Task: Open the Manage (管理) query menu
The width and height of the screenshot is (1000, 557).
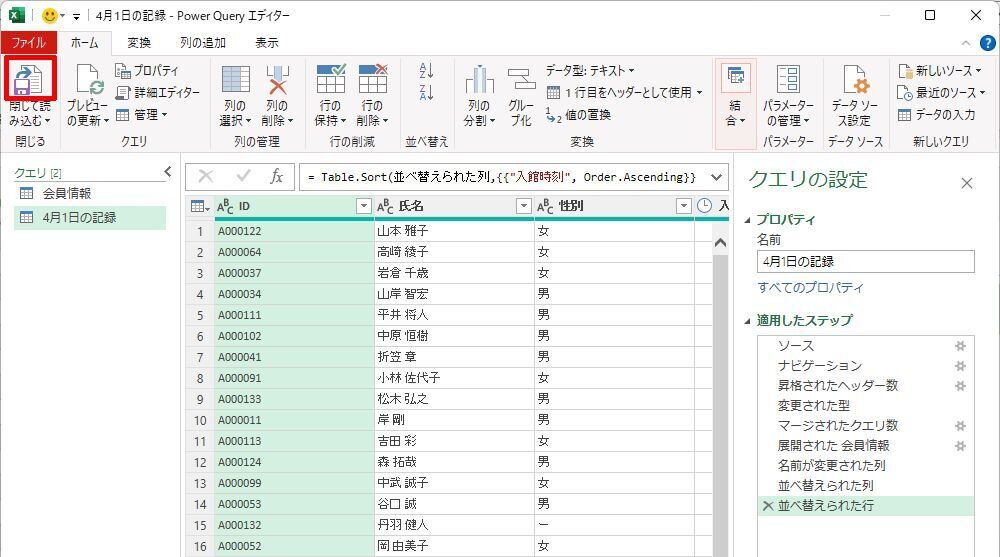Action: (142, 115)
